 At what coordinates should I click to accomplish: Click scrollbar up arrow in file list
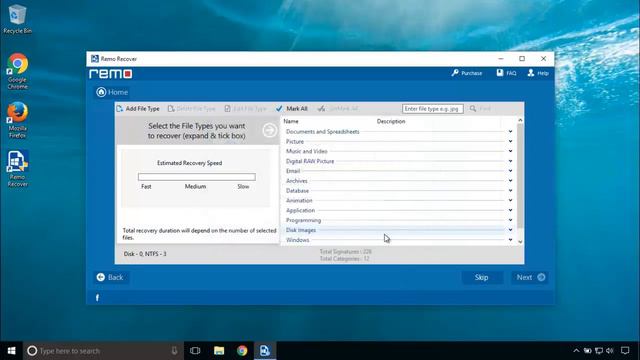(x=520, y=120)
